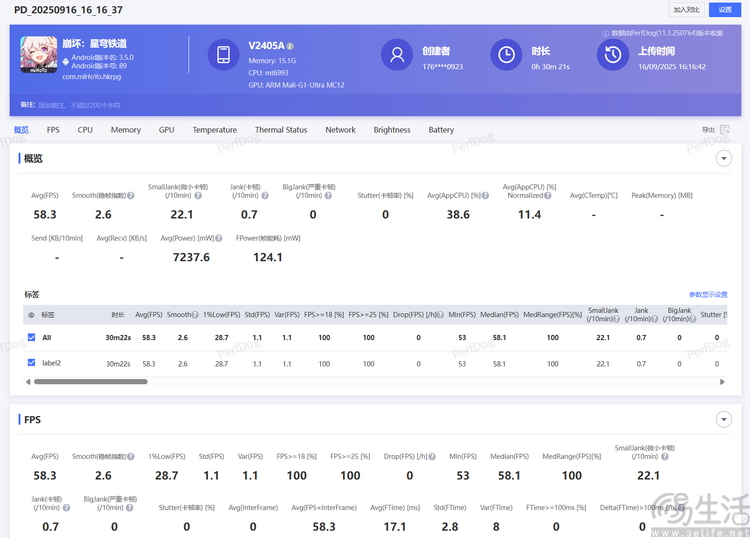Collapse the 概览 section with chevron
750x538 pixels.
(x=724, y=158)
